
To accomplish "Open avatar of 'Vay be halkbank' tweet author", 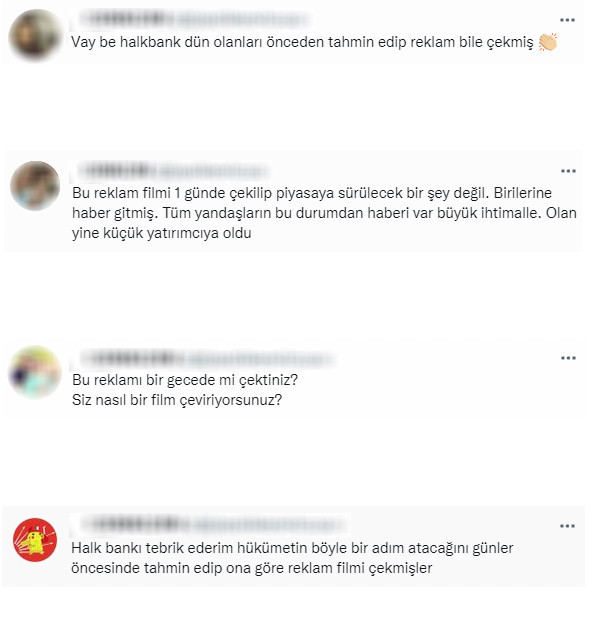I will pyautogui.click(x=35, y=35).
